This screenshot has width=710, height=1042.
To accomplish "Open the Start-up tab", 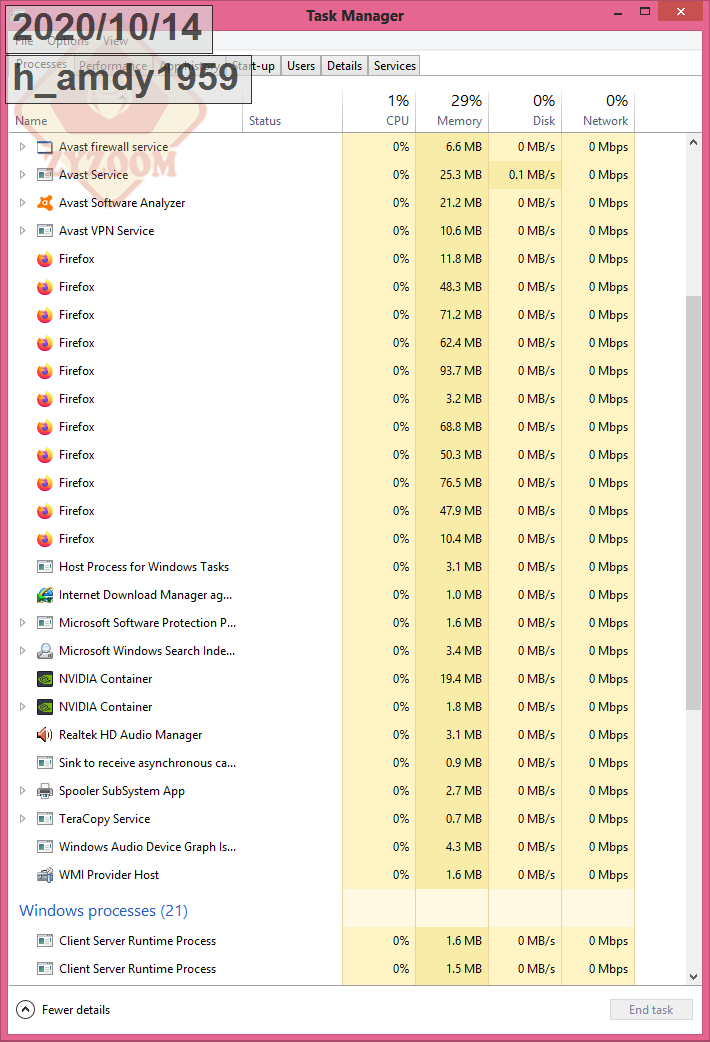I will [253, 66].
